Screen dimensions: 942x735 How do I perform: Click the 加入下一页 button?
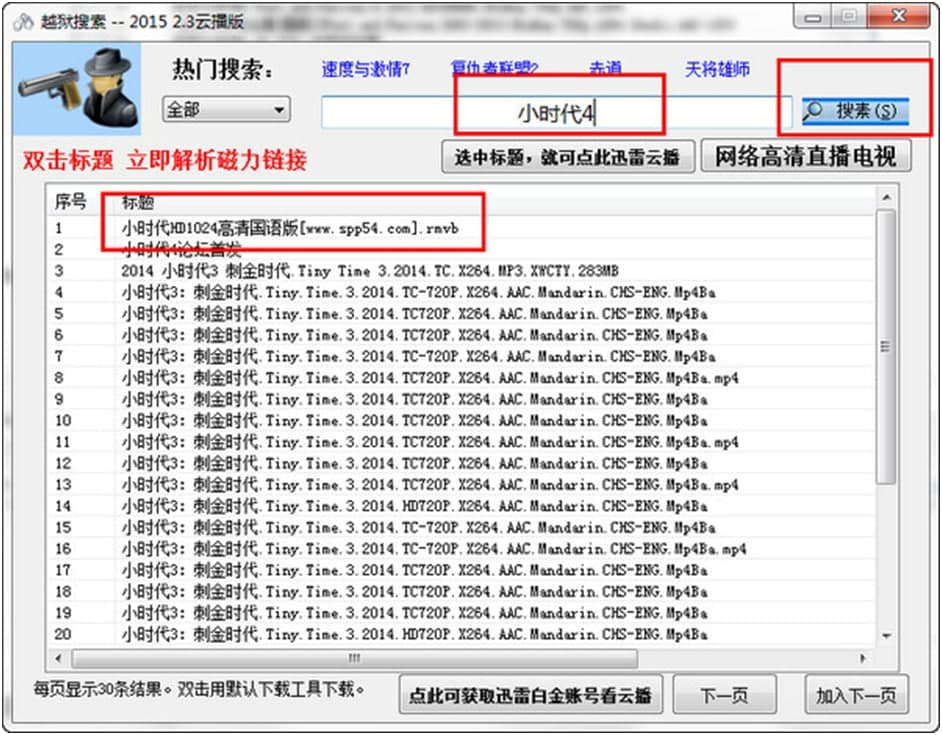[856, 694]
